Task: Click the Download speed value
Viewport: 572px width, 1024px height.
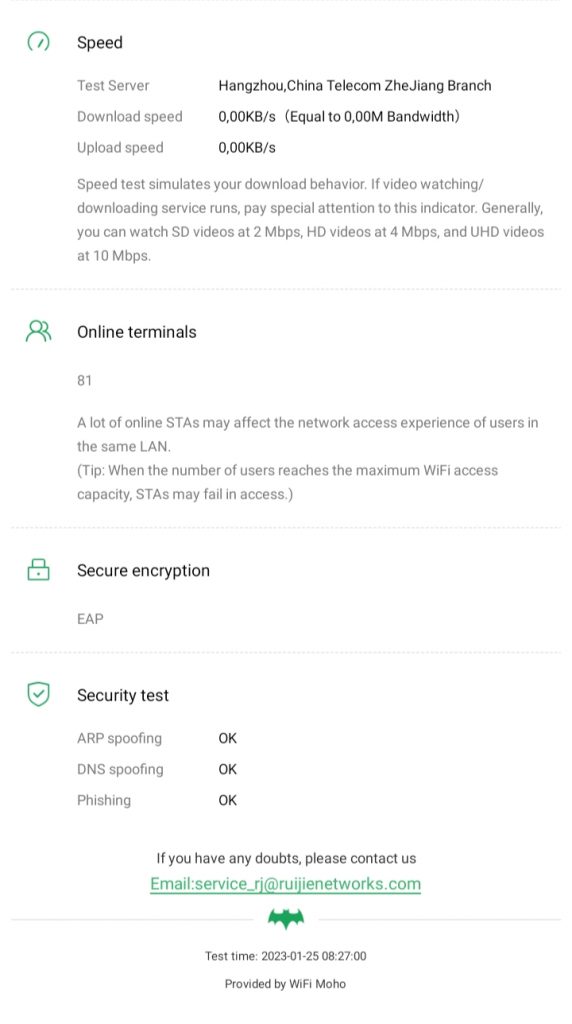Action: click(x=339, y=117)
